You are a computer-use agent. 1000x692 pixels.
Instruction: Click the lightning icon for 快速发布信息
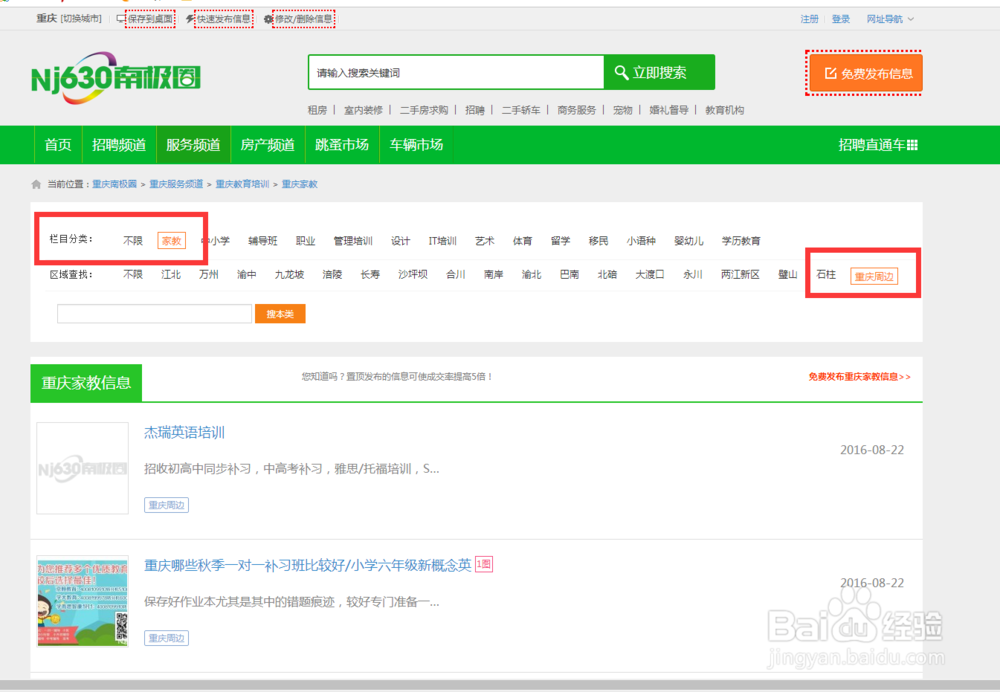[x=190, y=17]
